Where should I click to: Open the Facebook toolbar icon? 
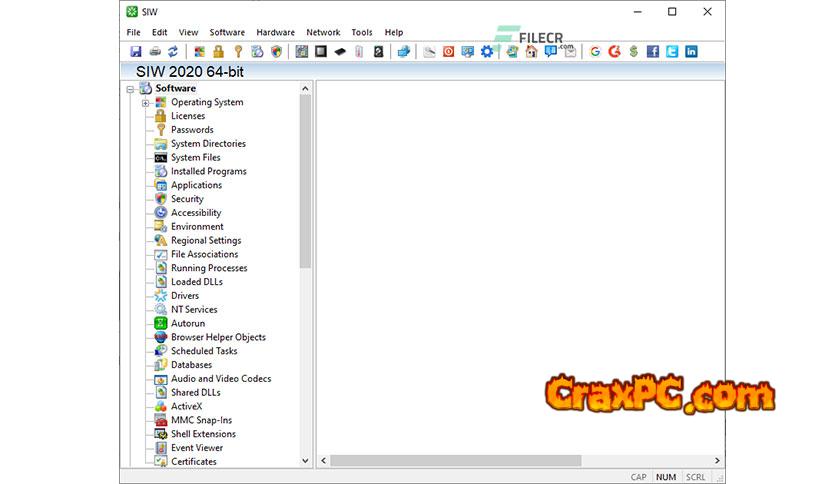click(652, 51)
